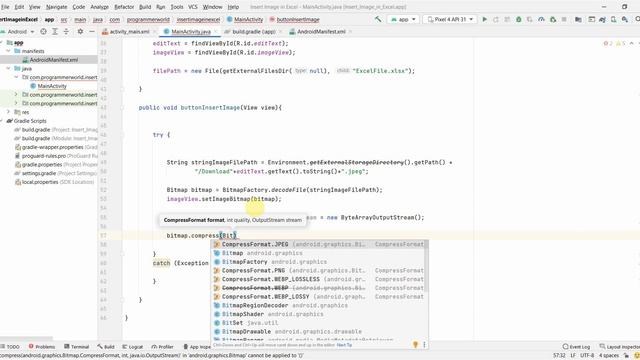Open the Pixel 4 API 31 device dropdown
The height and width of the screenshot is (360, 640).
(450, 19)
